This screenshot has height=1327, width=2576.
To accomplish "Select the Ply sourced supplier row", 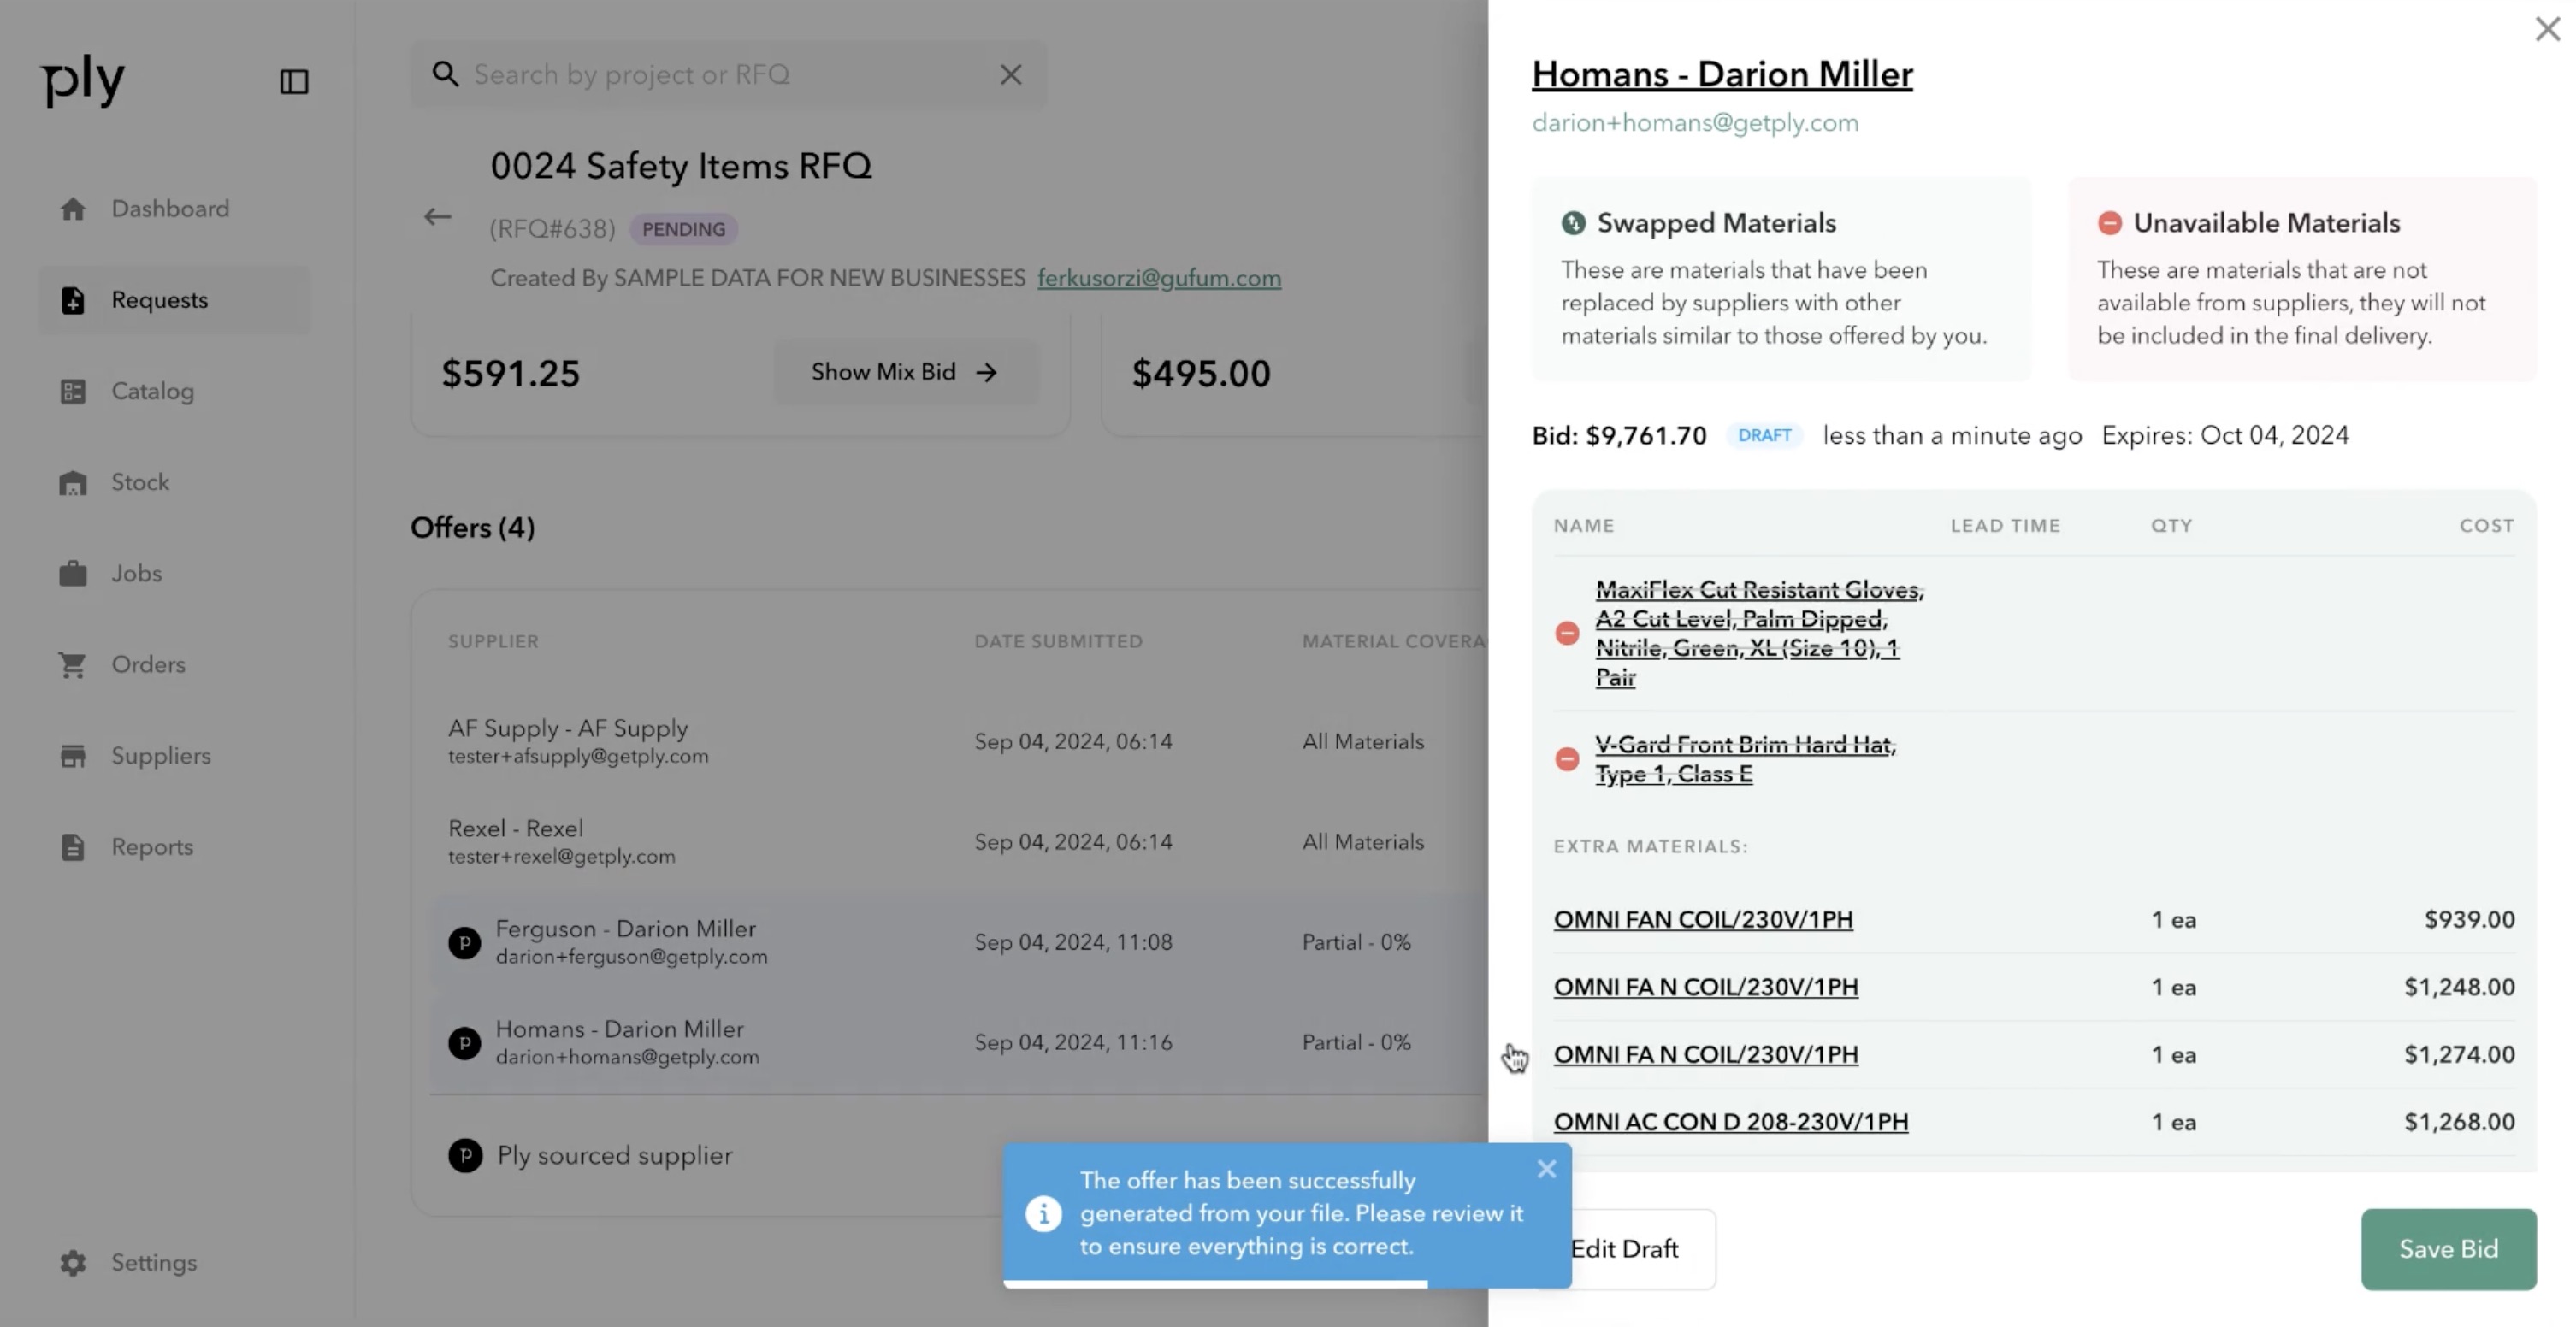I will [x=614, y=1156].
